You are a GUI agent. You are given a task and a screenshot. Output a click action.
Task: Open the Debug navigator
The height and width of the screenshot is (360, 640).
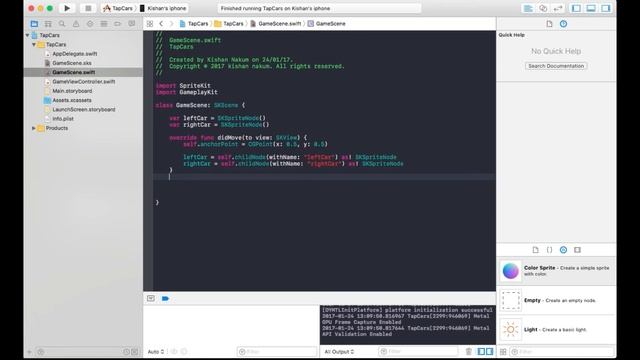[x=104, y=24]
